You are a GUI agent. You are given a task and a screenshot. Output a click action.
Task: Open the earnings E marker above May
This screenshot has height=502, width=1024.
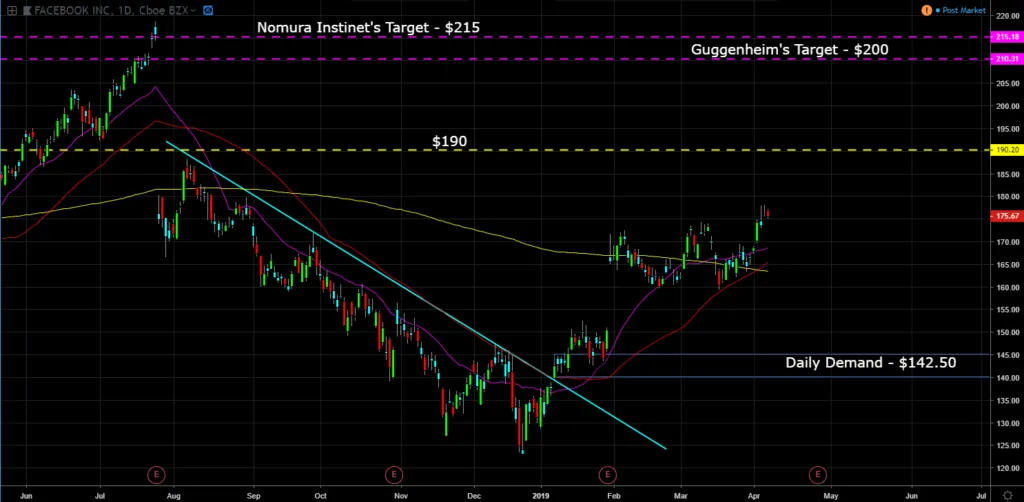coord(817,475)
